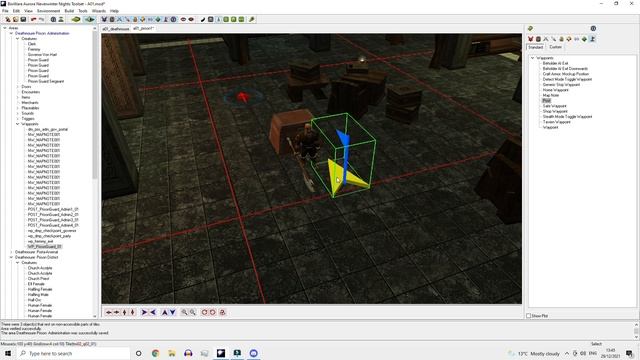Select the Merchants icon in the palette panel
Viewport: 640px width, 360px height.
point(561,39)
